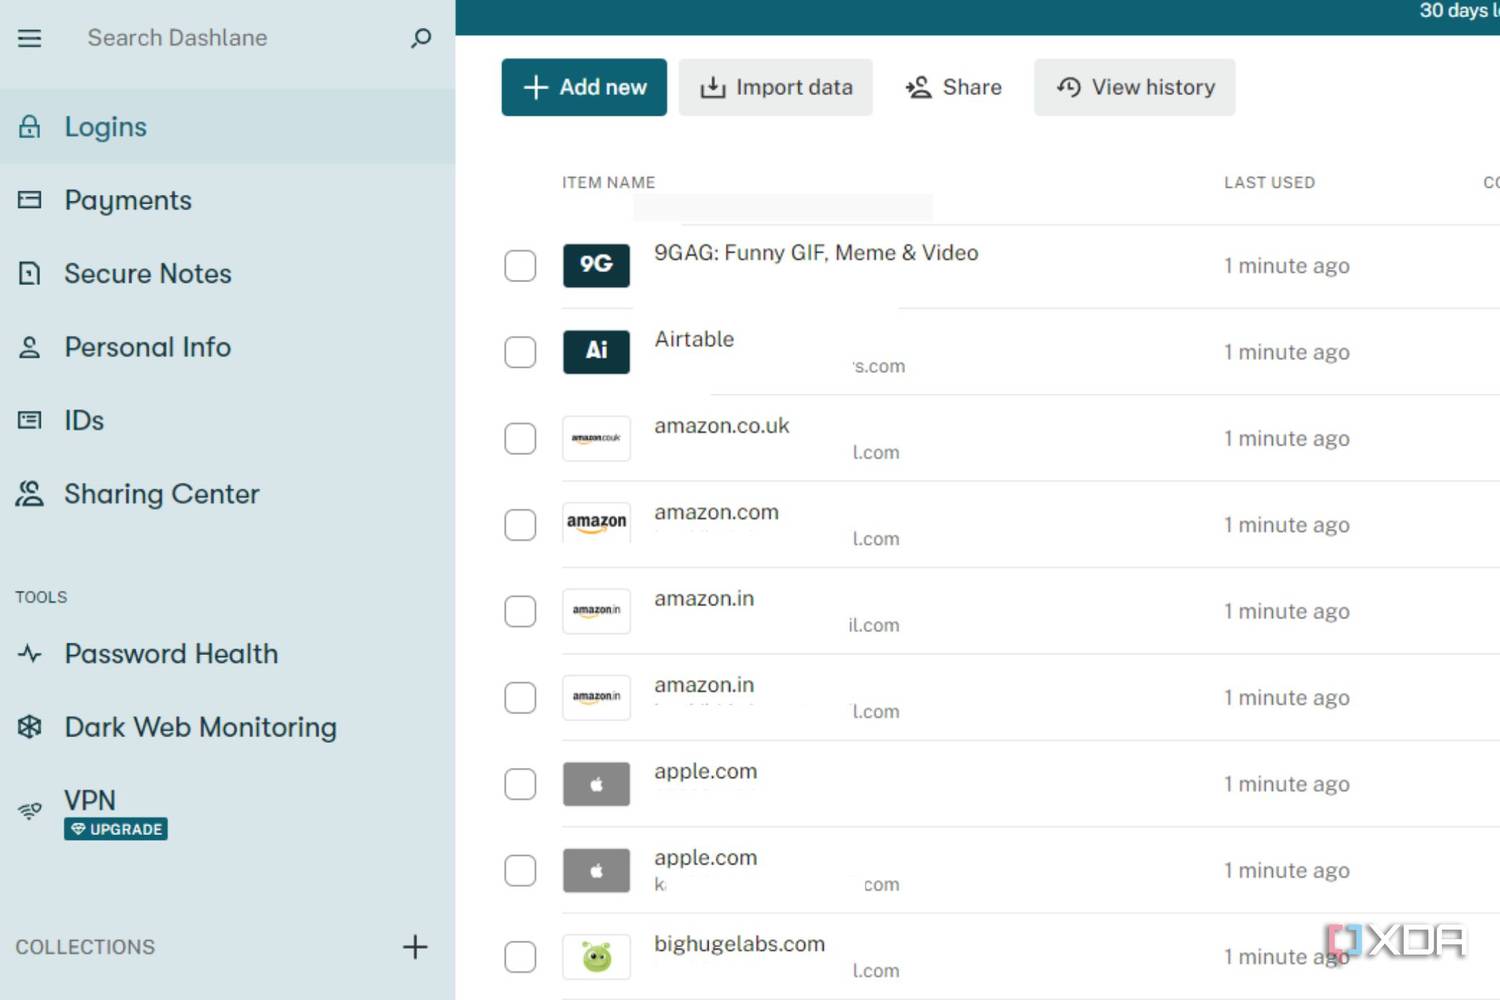Click the 9GAG logo thumbnail

click(596, 265)
